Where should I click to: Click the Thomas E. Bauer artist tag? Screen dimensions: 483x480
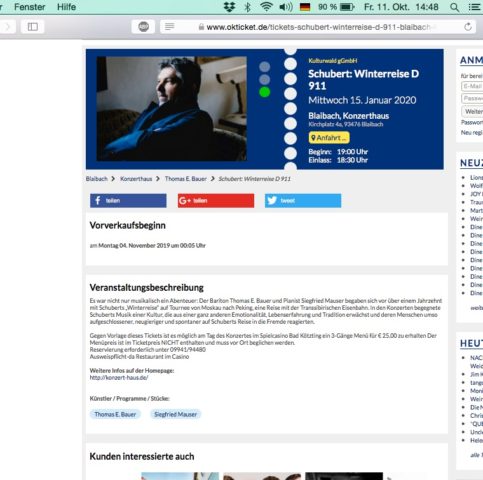(115, 414)
